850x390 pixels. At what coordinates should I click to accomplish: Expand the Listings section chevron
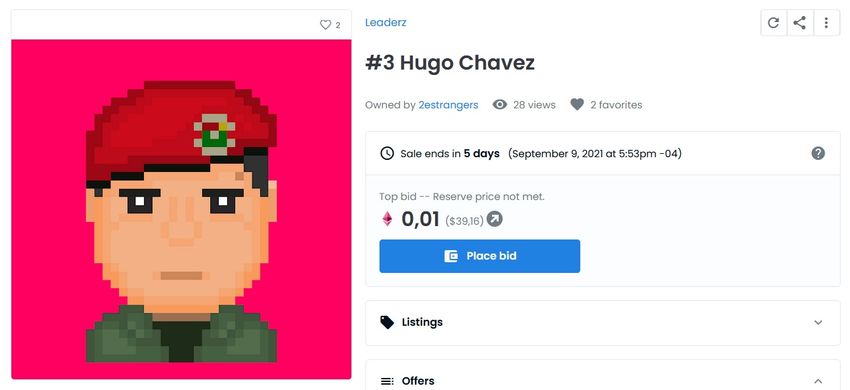point(818,322)
